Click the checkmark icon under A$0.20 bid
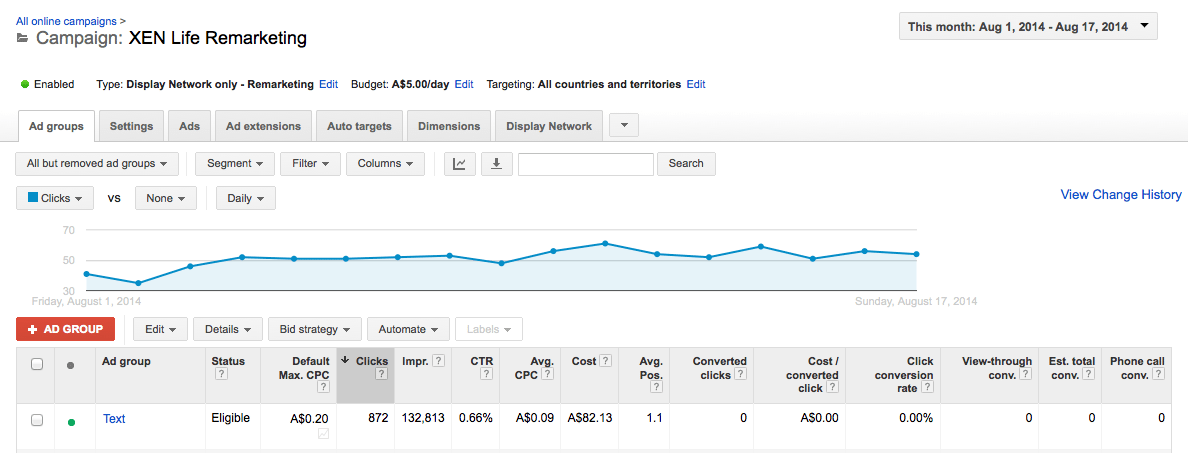The height and width of the screenshot is (453, 1188). click(x=322, y=434)
